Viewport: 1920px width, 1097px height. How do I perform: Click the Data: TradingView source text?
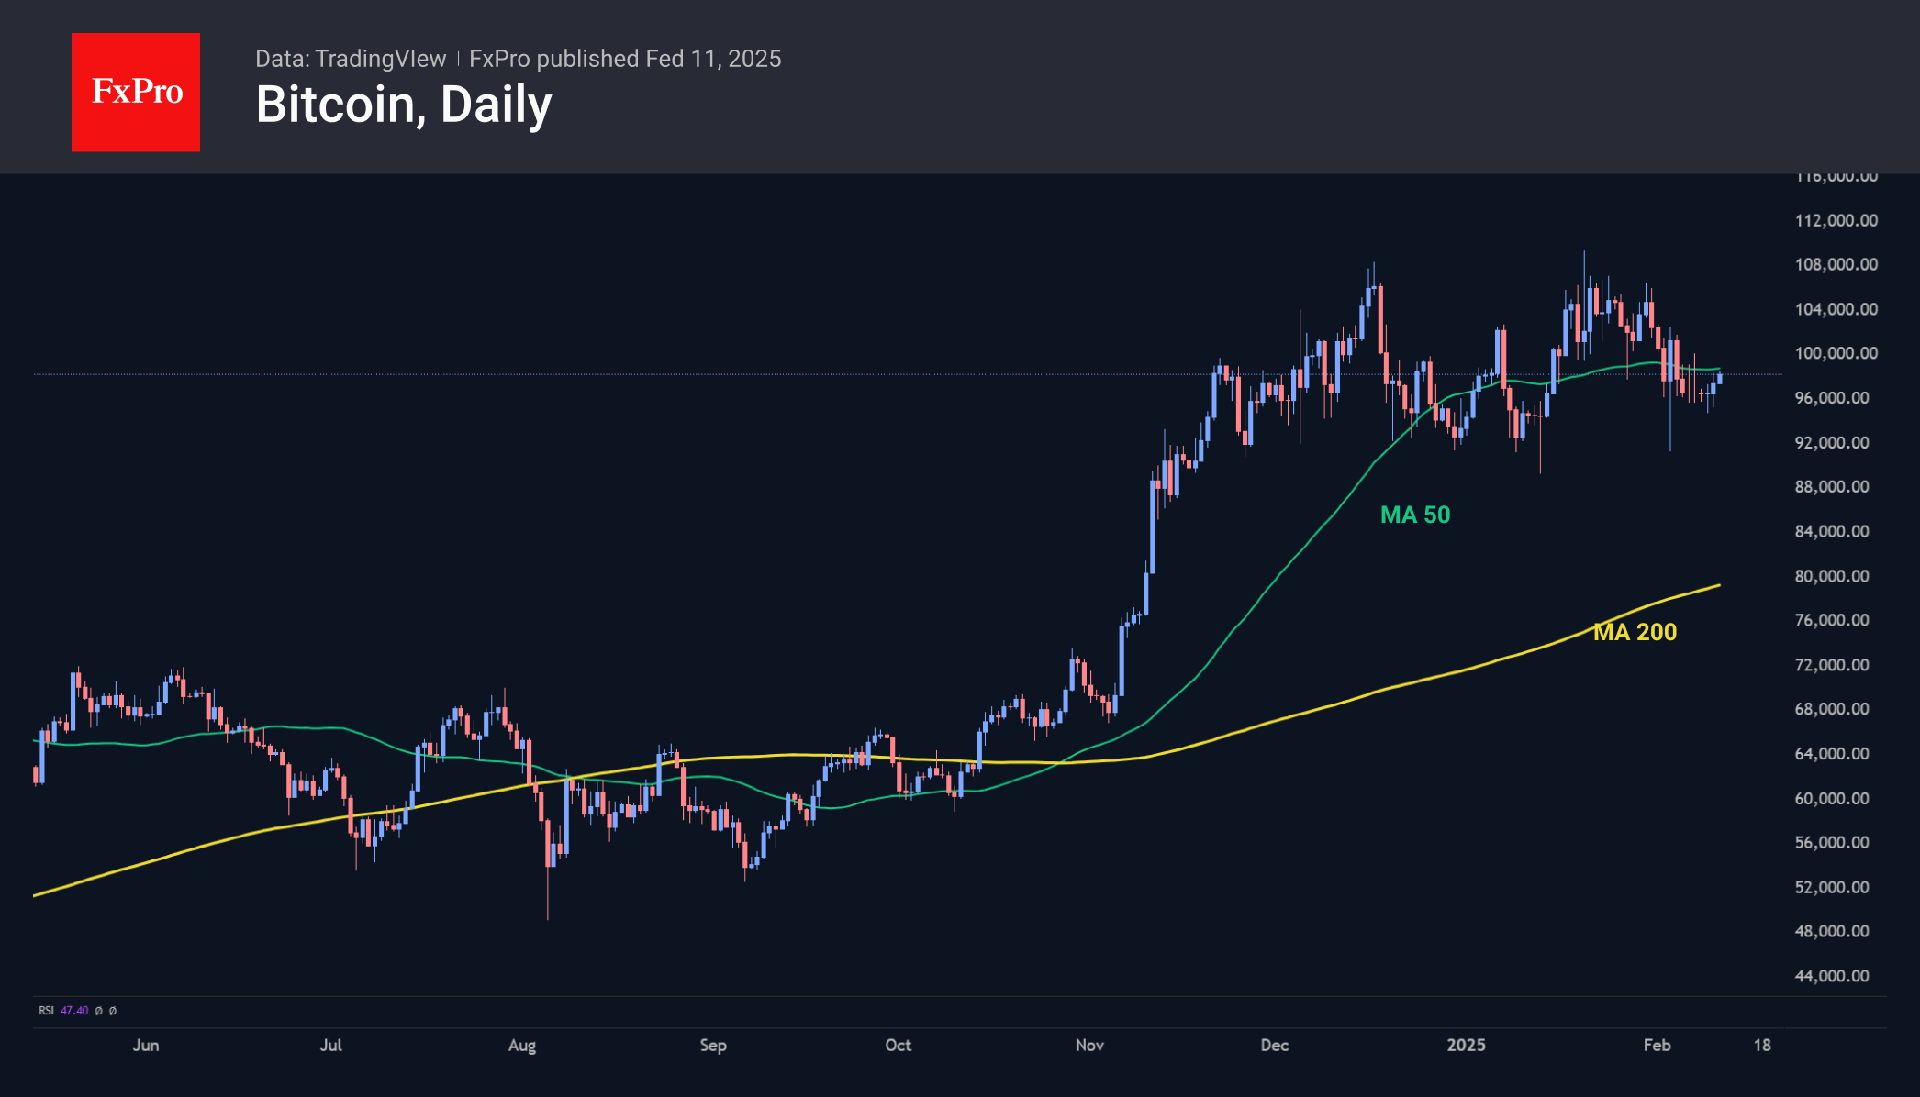[x=351, y=59]
